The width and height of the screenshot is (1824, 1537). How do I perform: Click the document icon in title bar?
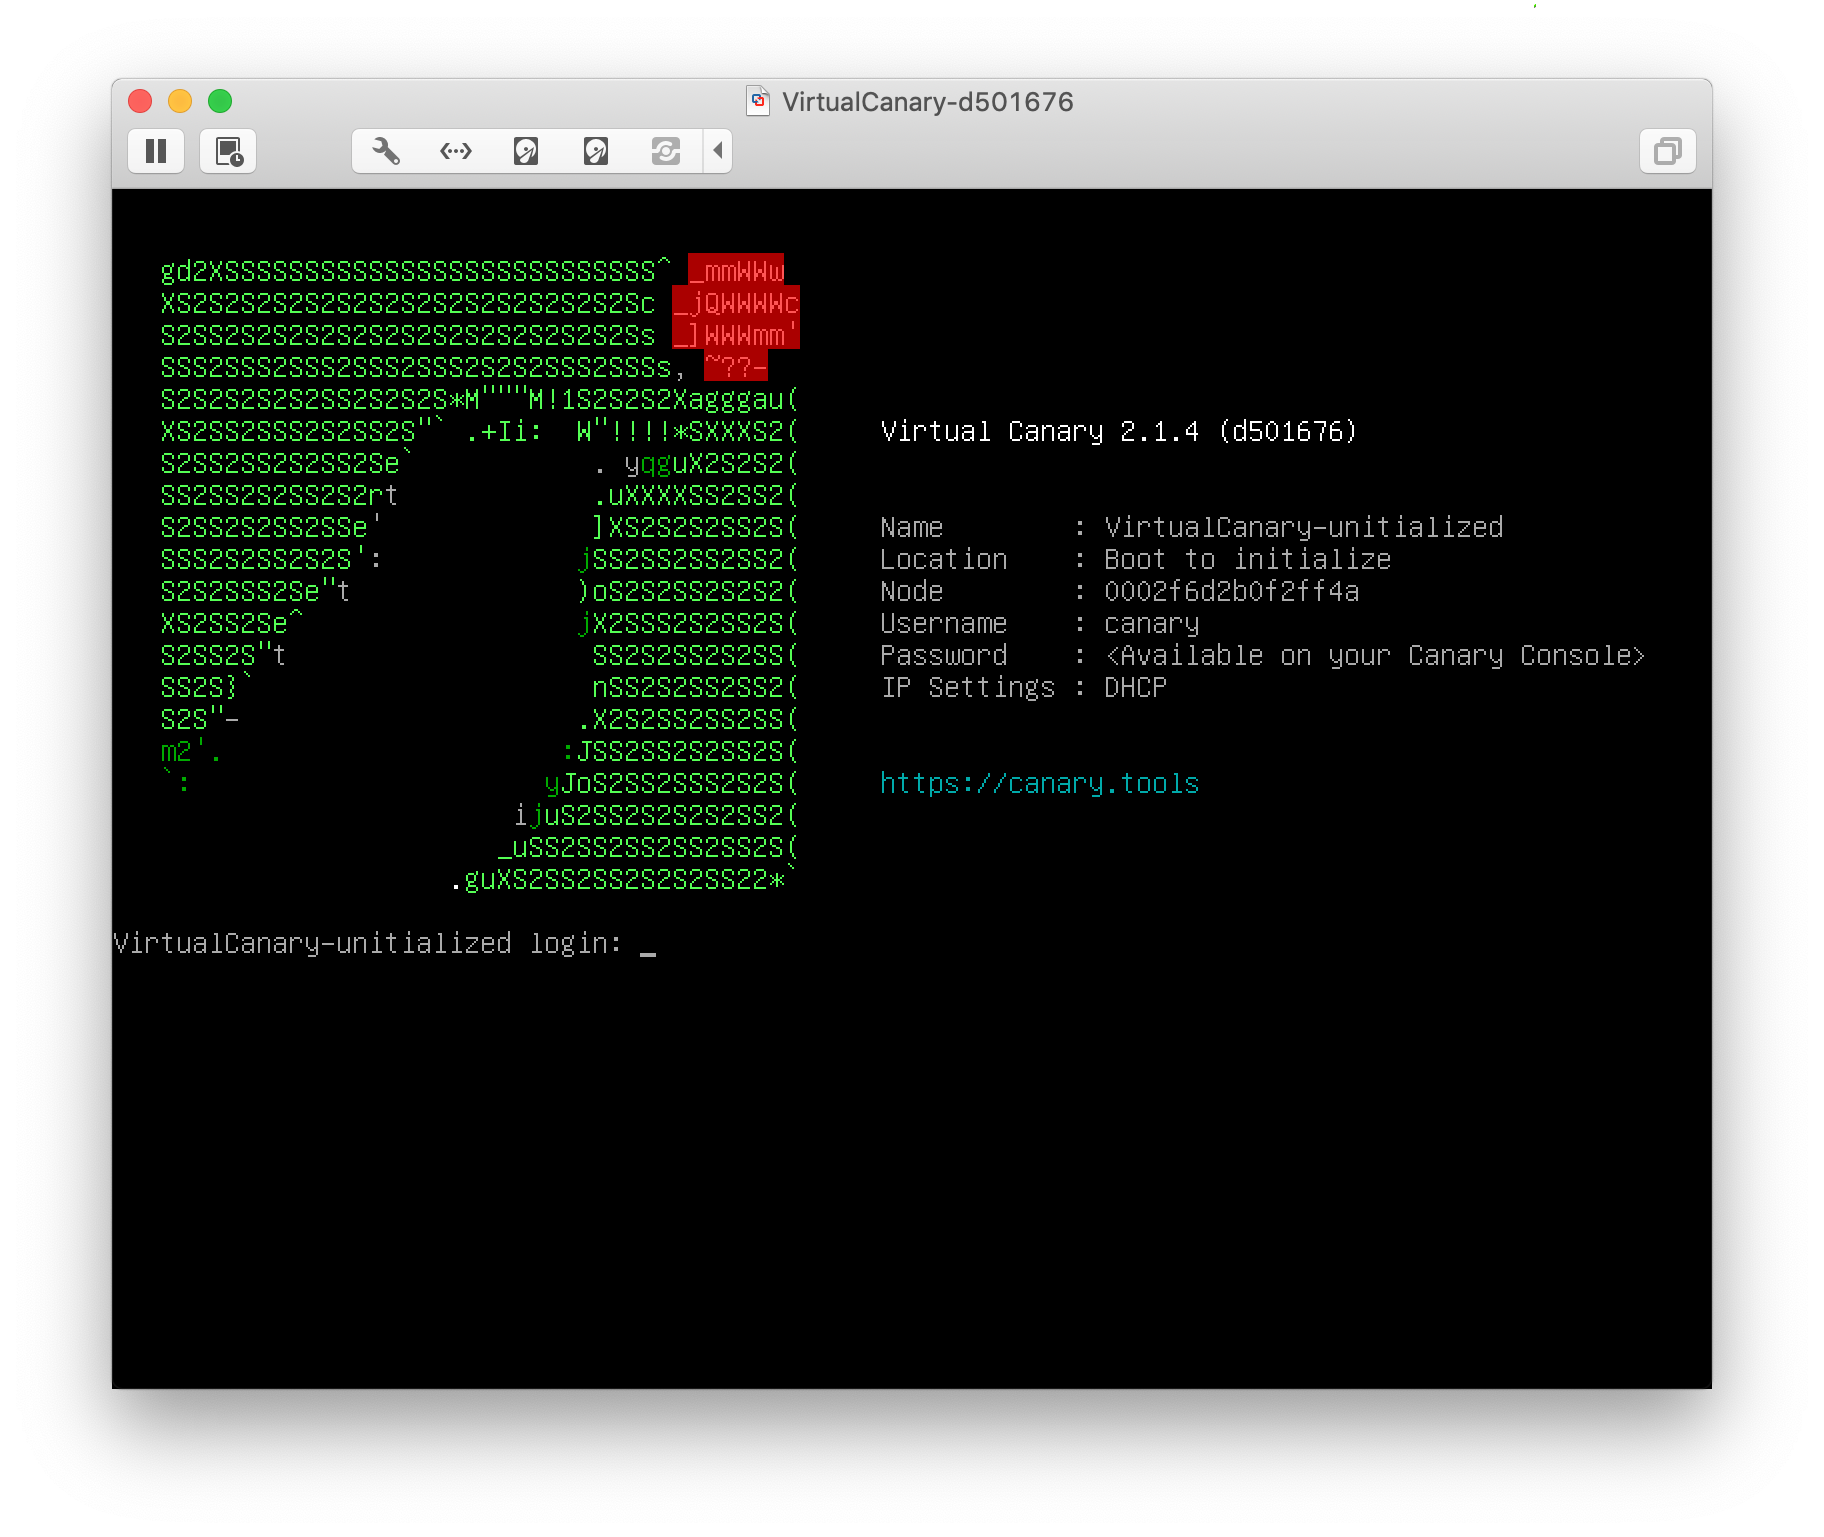tap(758, 101)
